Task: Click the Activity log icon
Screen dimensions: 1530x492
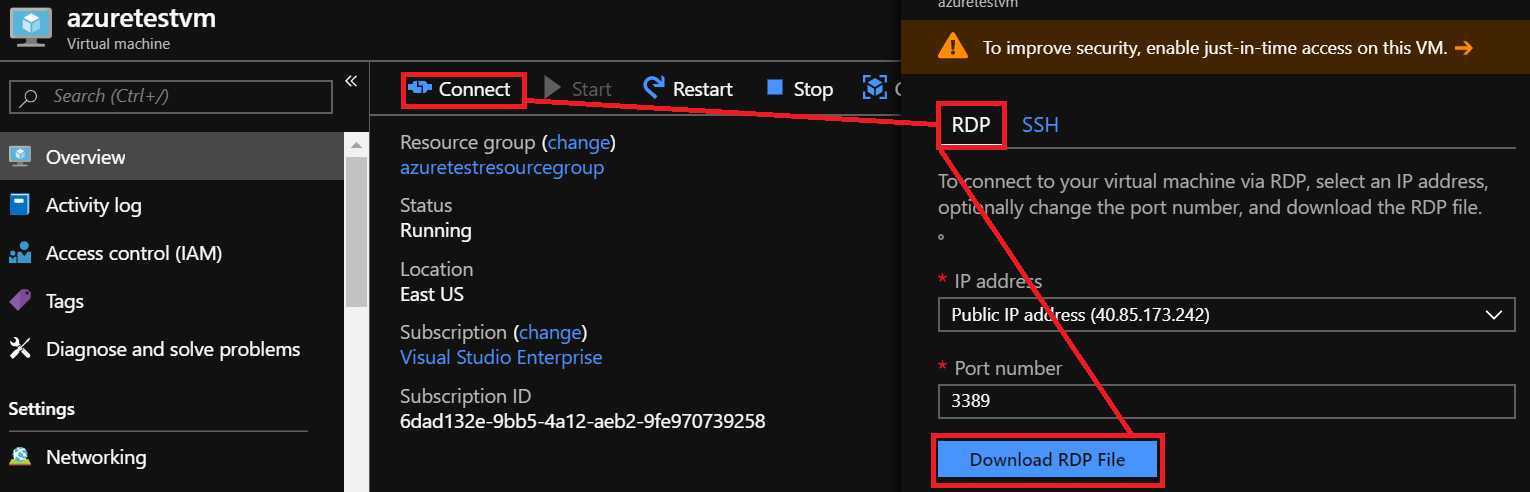Action: coord(20,205)
